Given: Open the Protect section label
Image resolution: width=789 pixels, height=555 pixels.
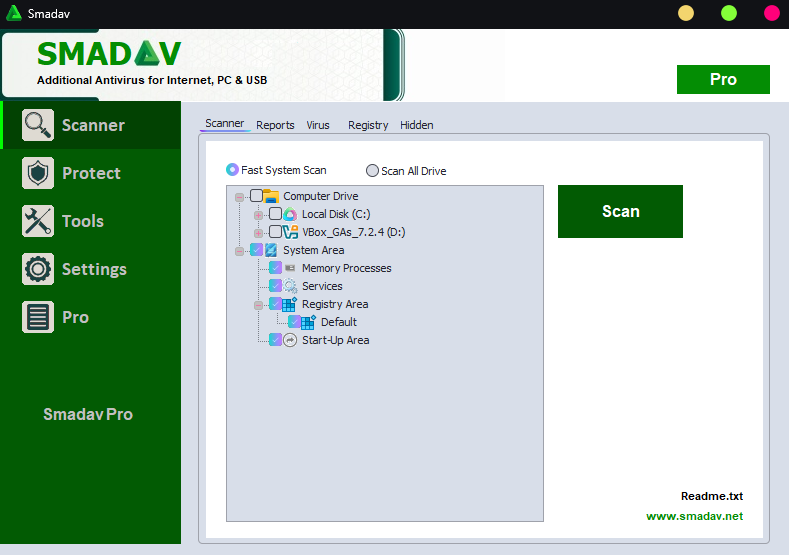Looking at the screenshot, I should click(91, 173).
